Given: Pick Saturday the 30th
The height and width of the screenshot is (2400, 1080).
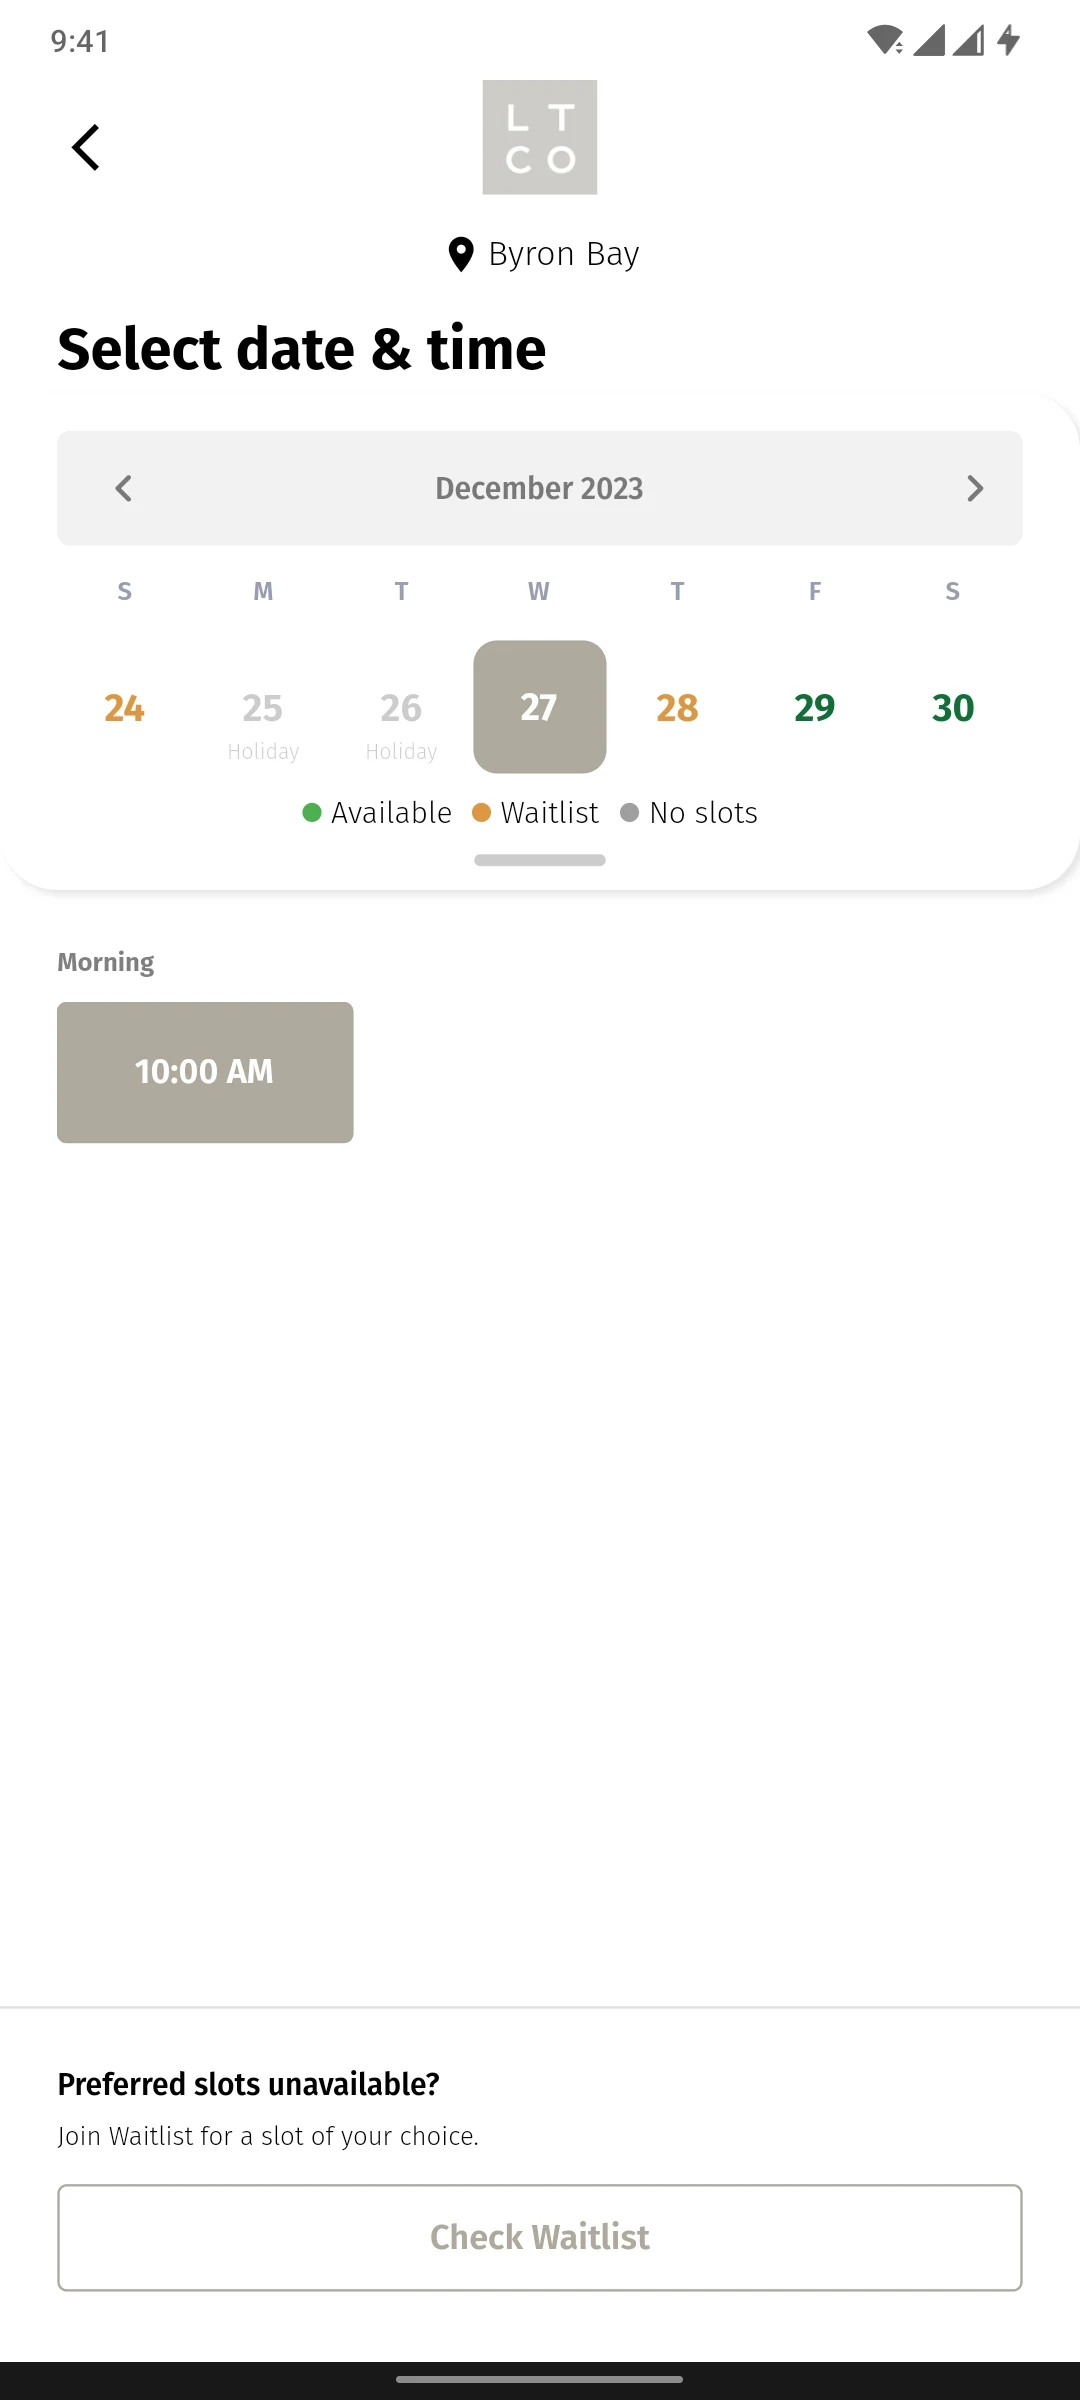Looking at the screenshot, I should (x=953, y=708).
